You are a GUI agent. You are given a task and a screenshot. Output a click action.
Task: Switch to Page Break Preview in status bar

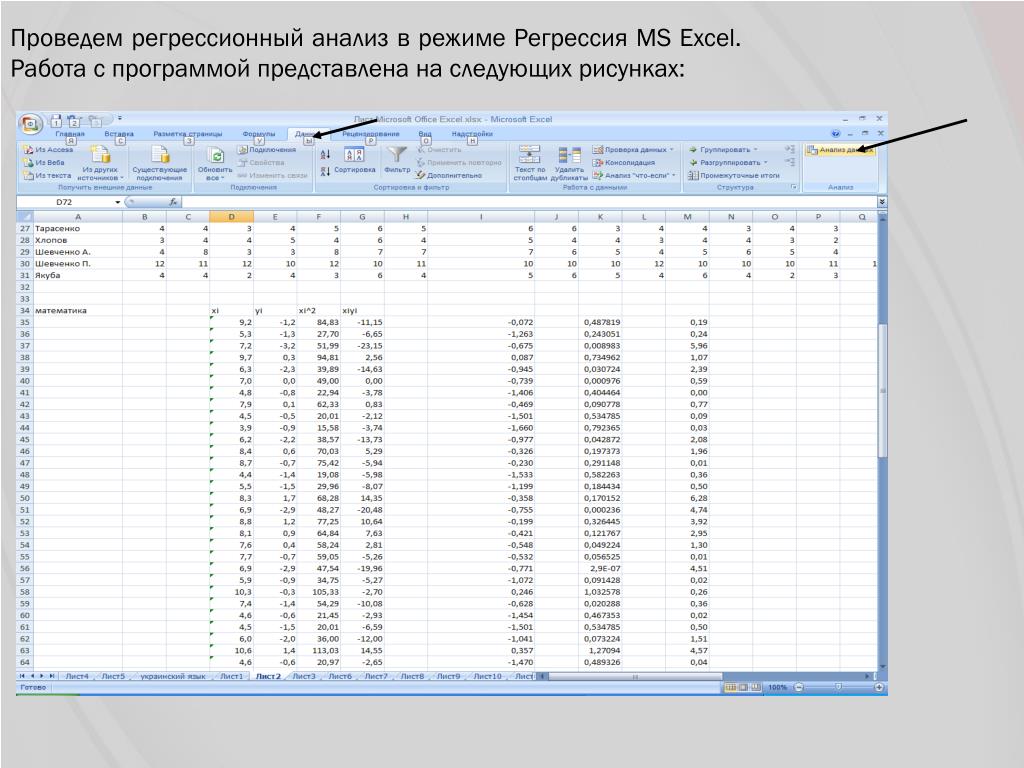(x=756, y=688)
